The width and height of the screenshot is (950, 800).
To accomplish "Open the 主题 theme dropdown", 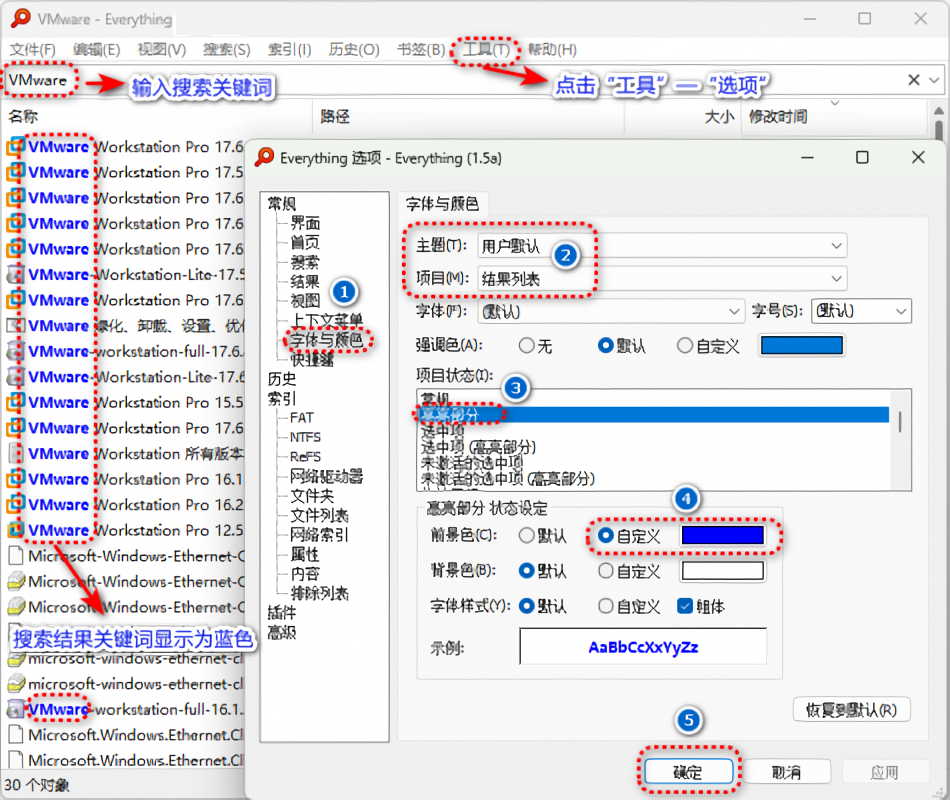I will click(662, 245).
